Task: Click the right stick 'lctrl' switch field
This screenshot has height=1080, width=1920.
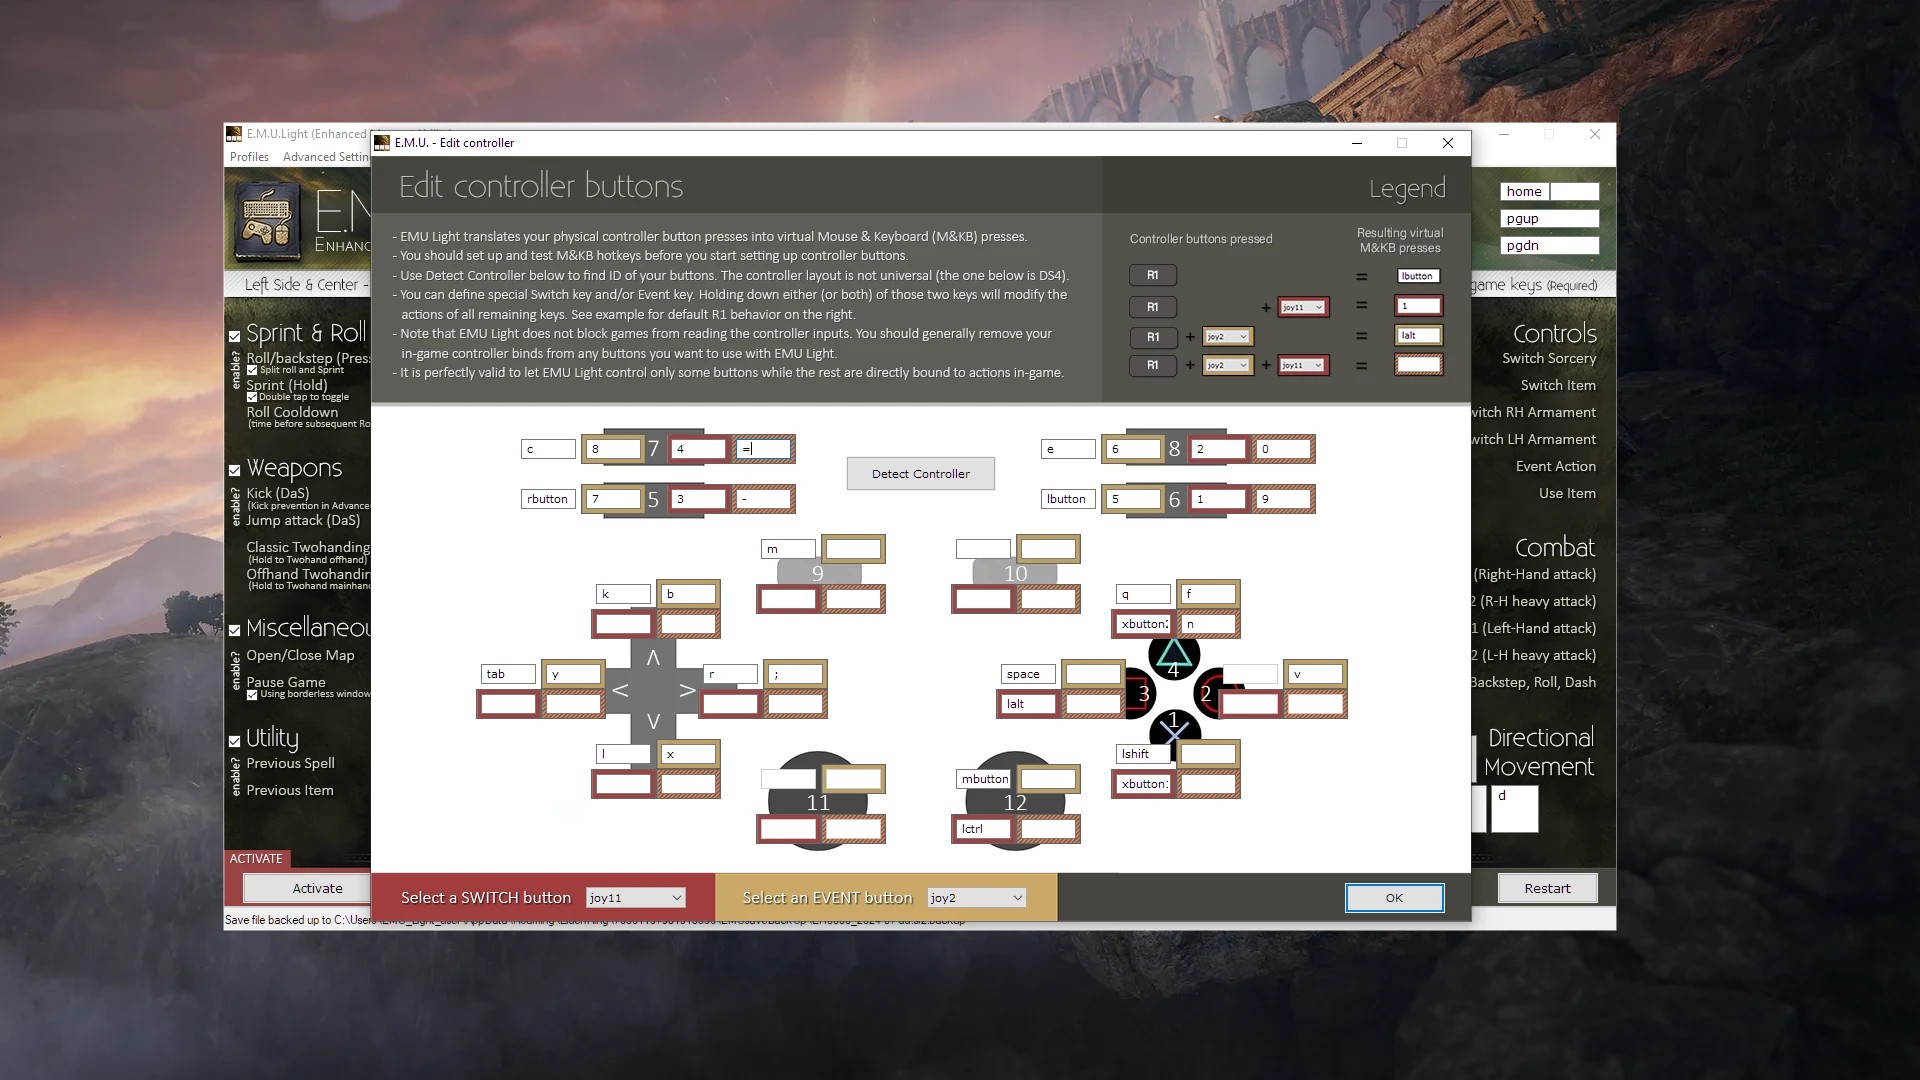Action: 984,829
